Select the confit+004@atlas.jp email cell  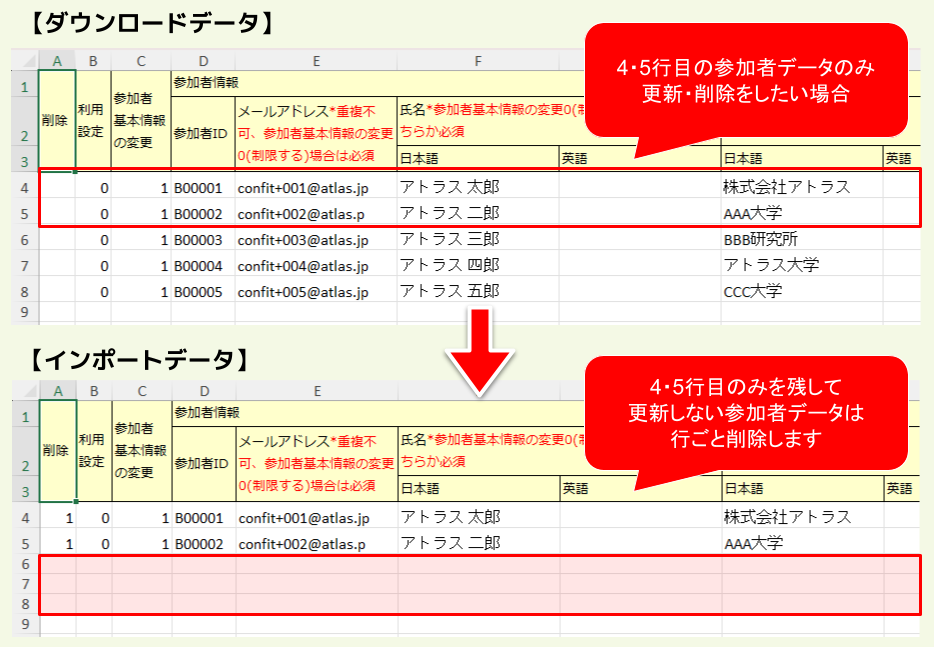pos(303,266)
